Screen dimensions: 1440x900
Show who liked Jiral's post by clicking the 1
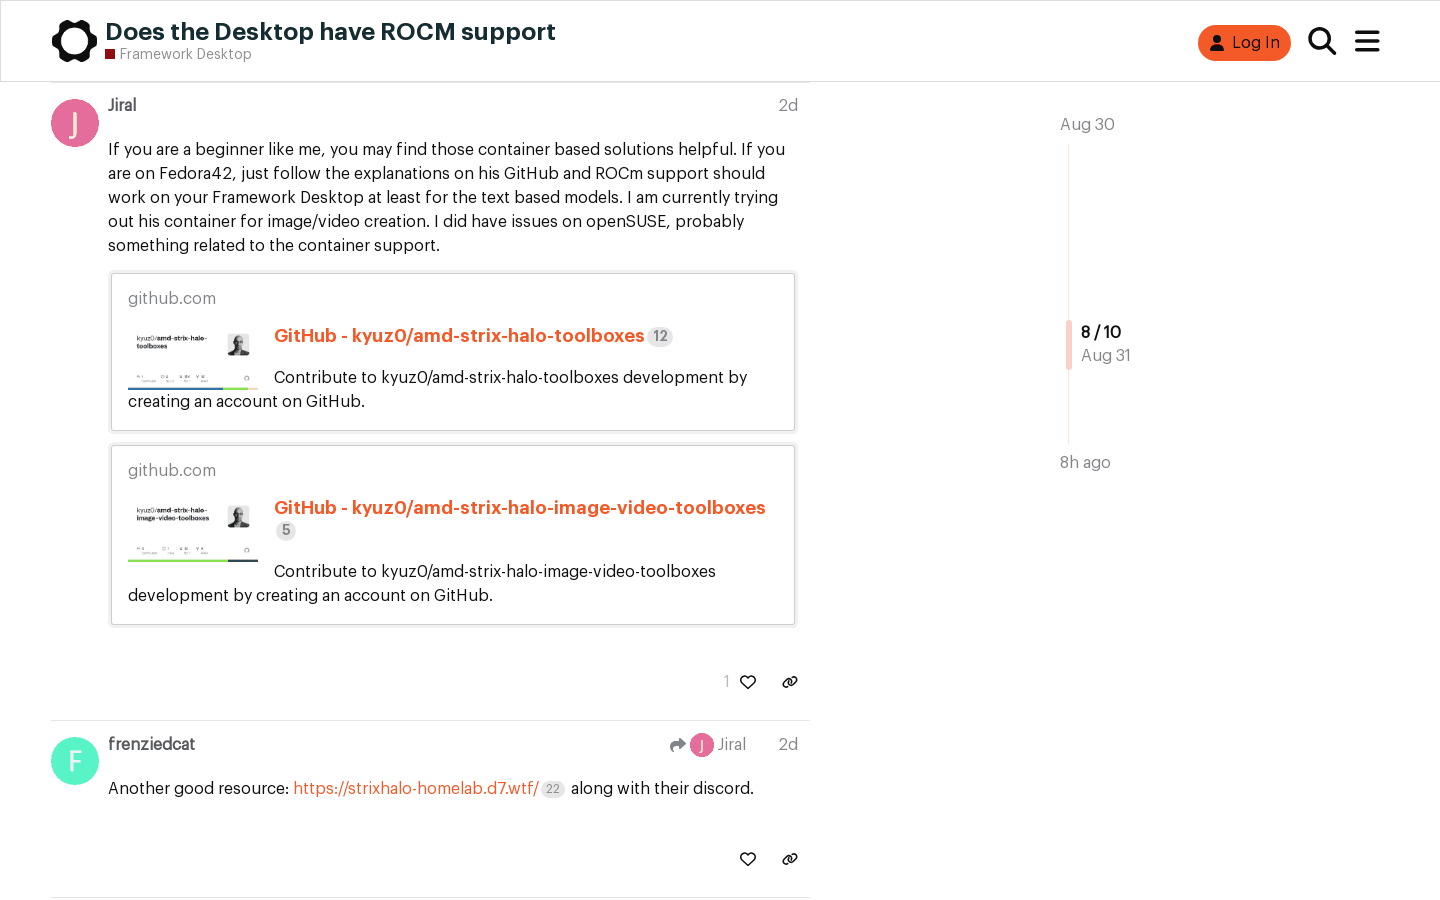tap(726, 681)
